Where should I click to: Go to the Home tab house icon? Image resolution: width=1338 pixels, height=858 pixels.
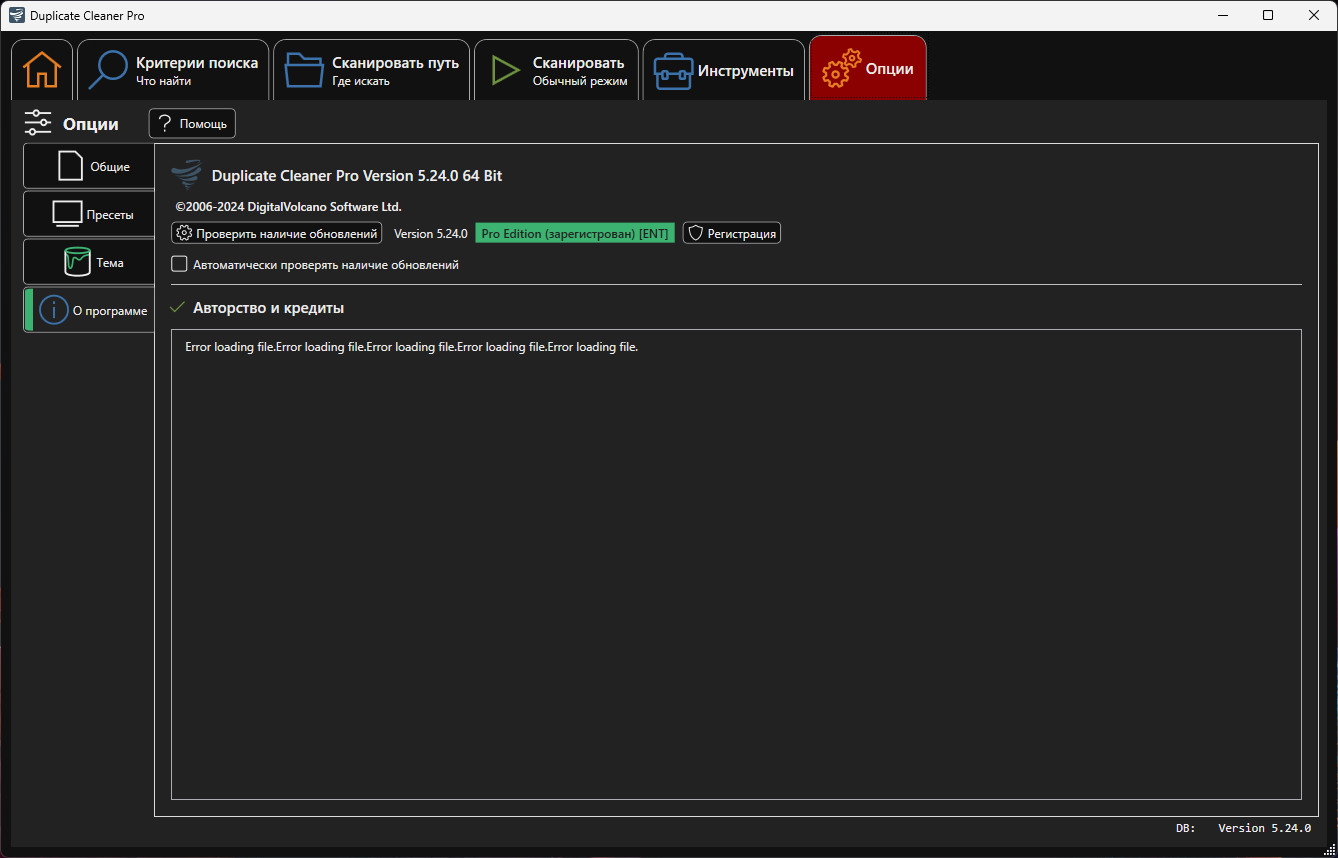click(42, 70)
